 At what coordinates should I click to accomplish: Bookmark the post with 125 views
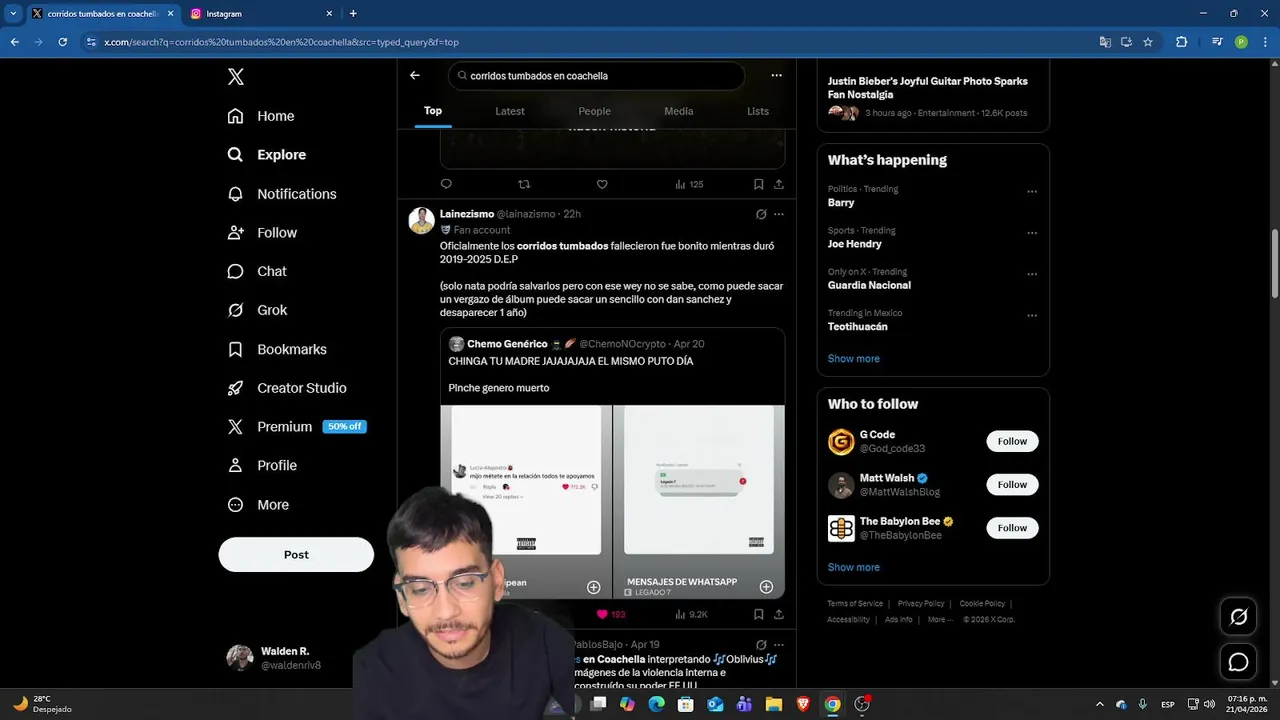(758, 184)
